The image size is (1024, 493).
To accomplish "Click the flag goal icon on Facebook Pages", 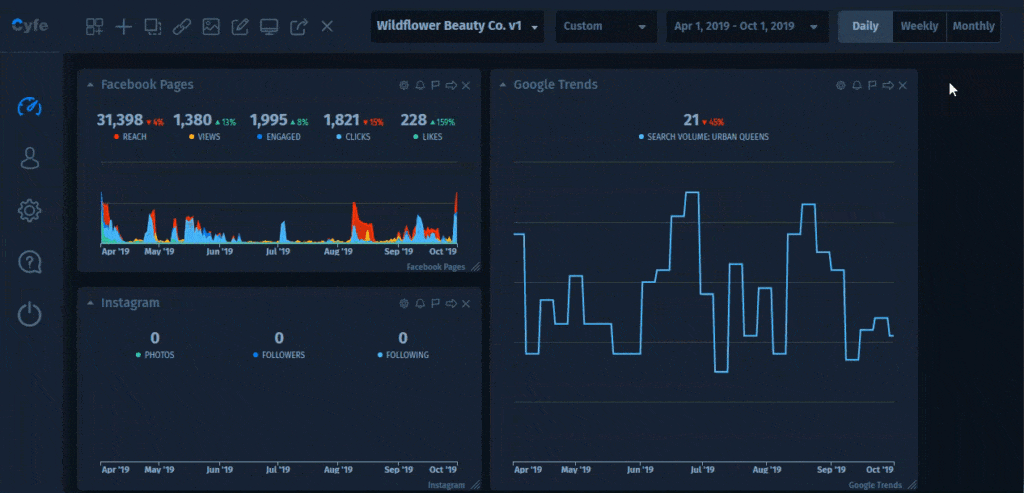I will pyautogui.click(x=435, y=86).
